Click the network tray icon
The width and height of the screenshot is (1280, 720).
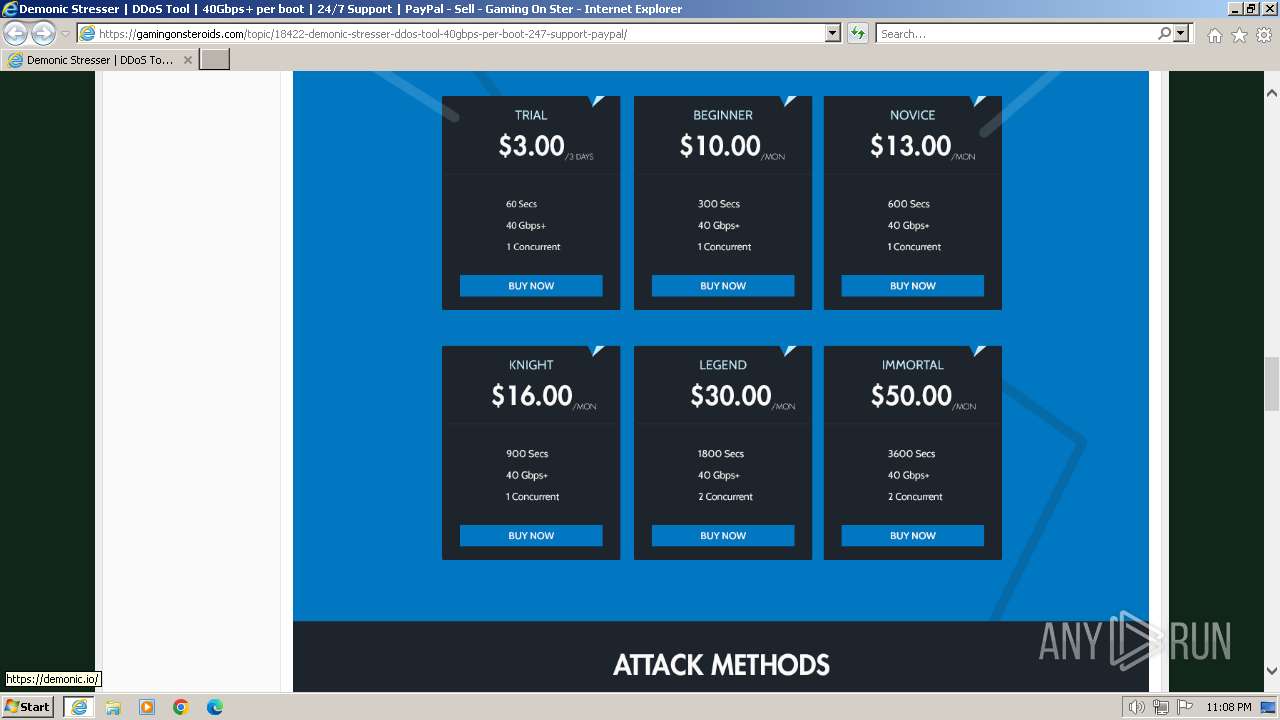[x=1161, y=707]
